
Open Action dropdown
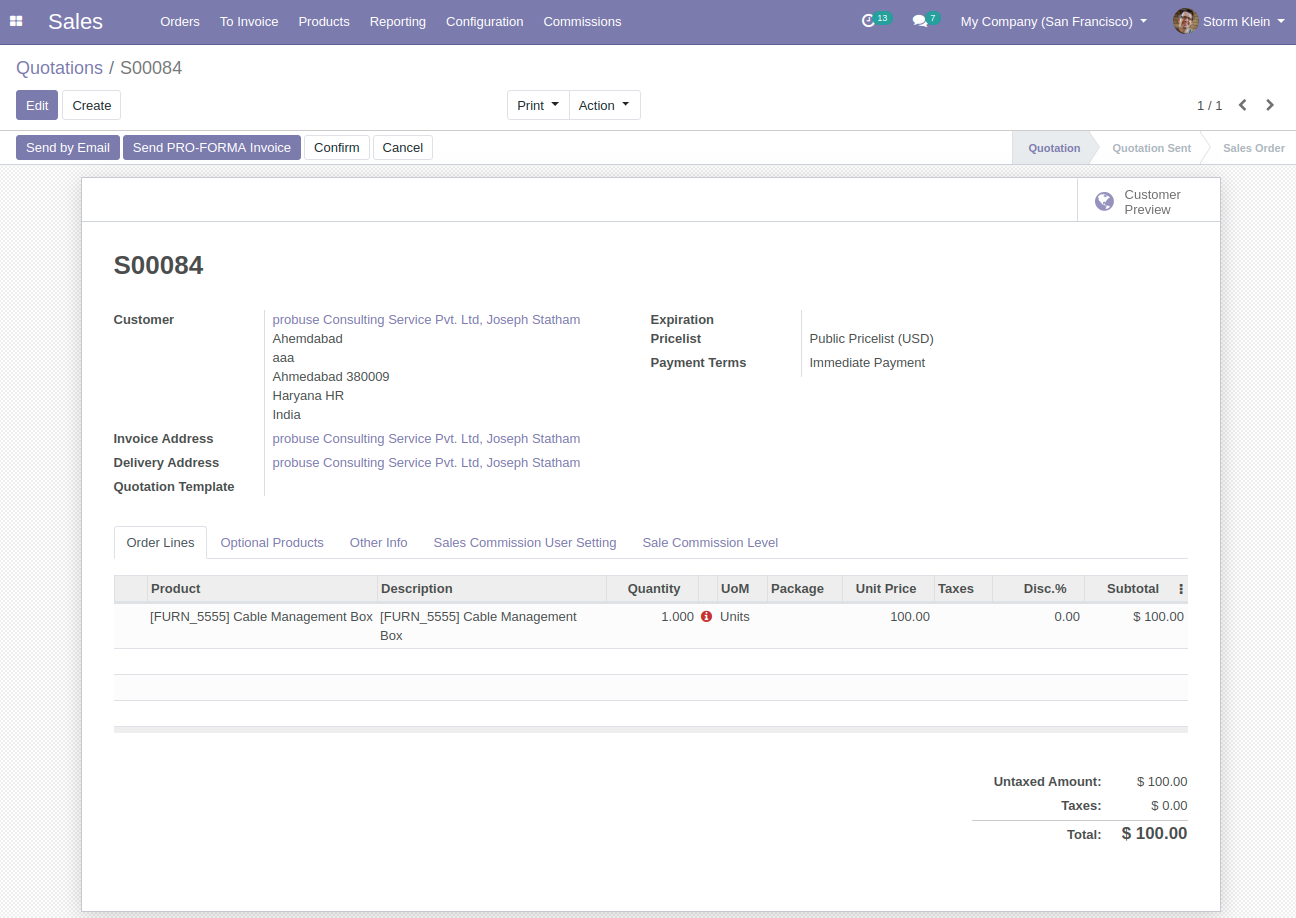click(605, 105)
